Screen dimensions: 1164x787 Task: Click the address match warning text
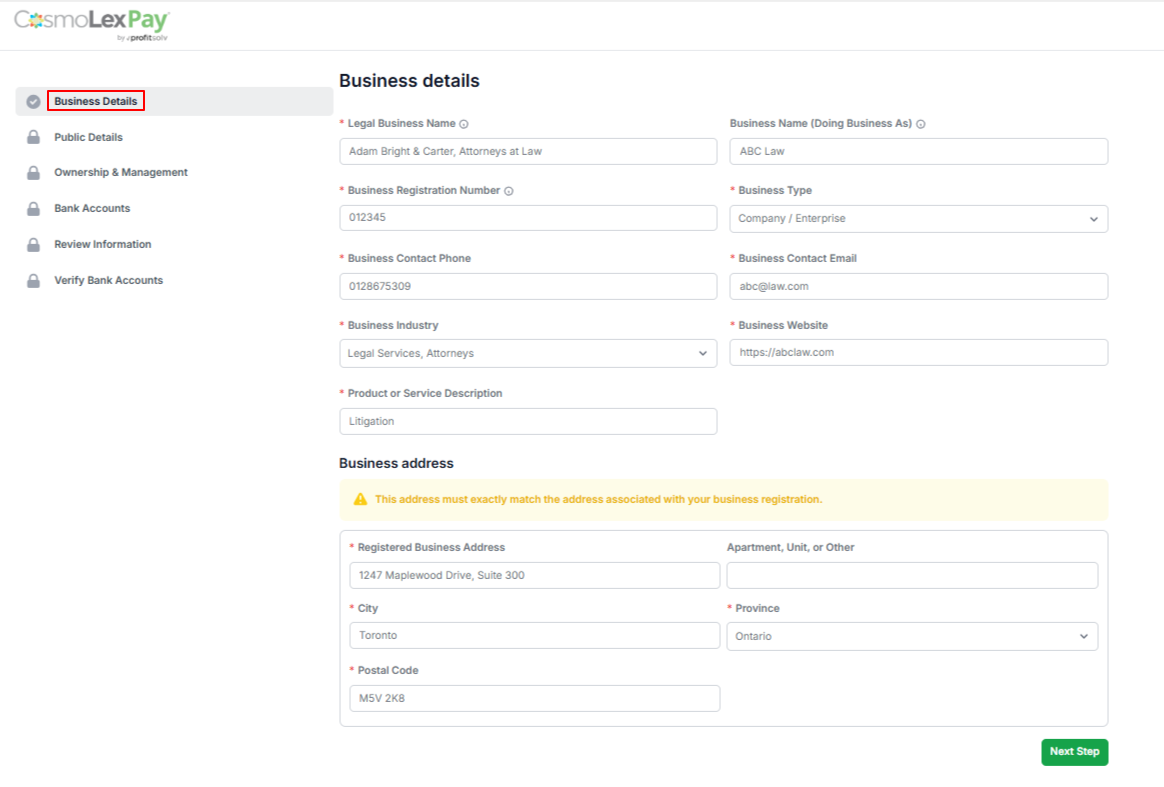(x=598, y=500)
